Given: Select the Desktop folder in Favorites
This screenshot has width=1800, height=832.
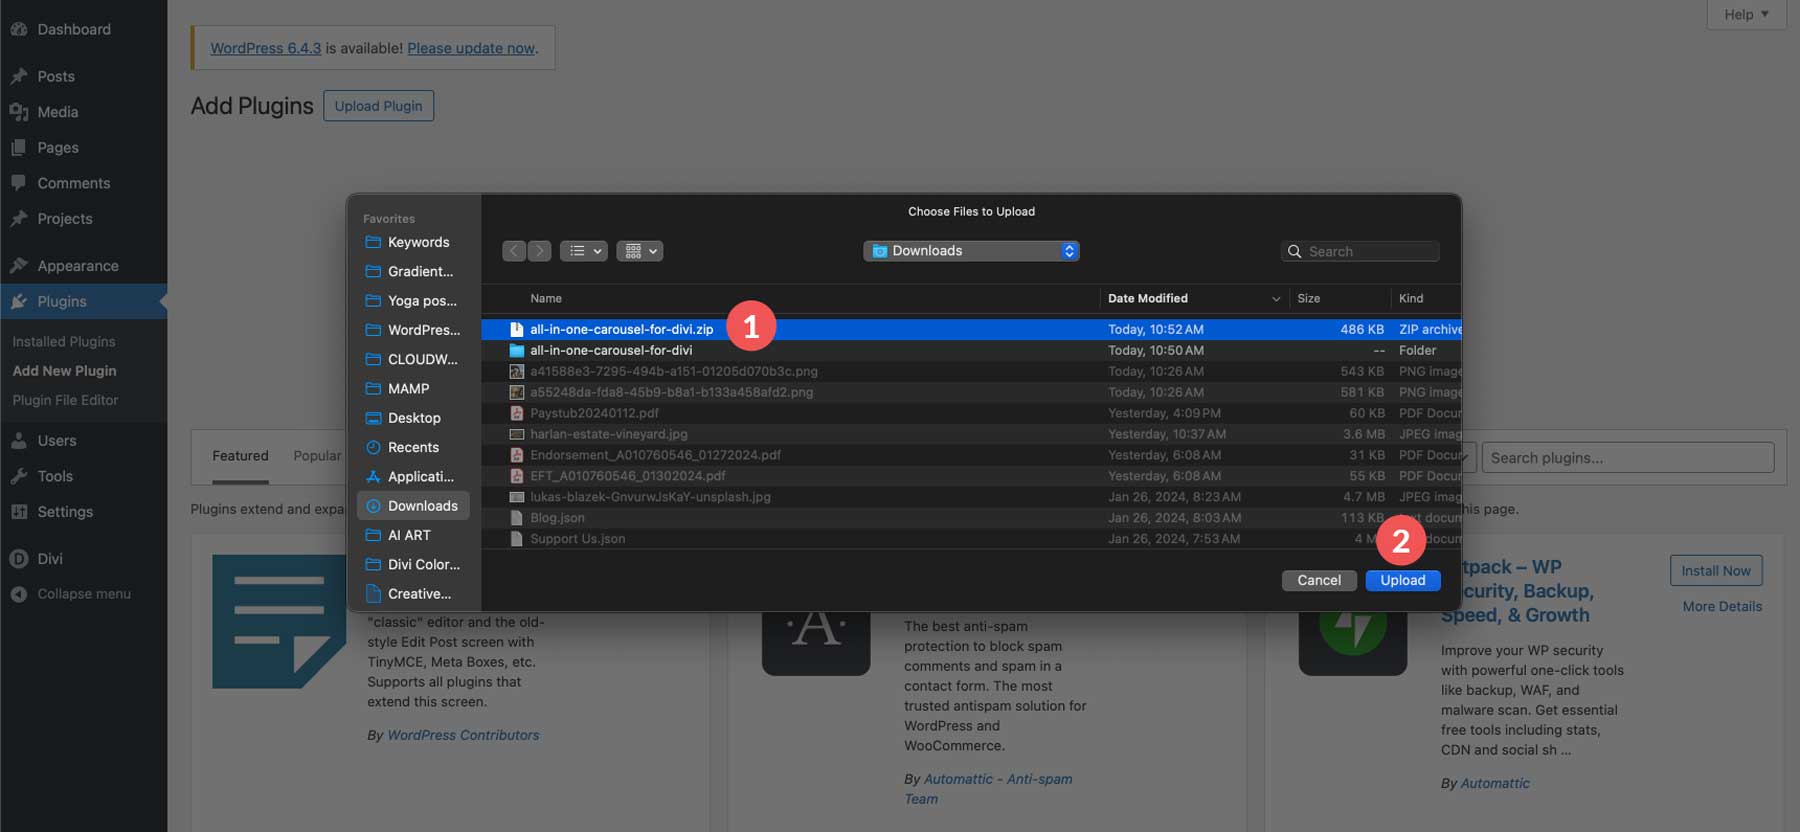Looking at the screenshot, I should (413, 418).
